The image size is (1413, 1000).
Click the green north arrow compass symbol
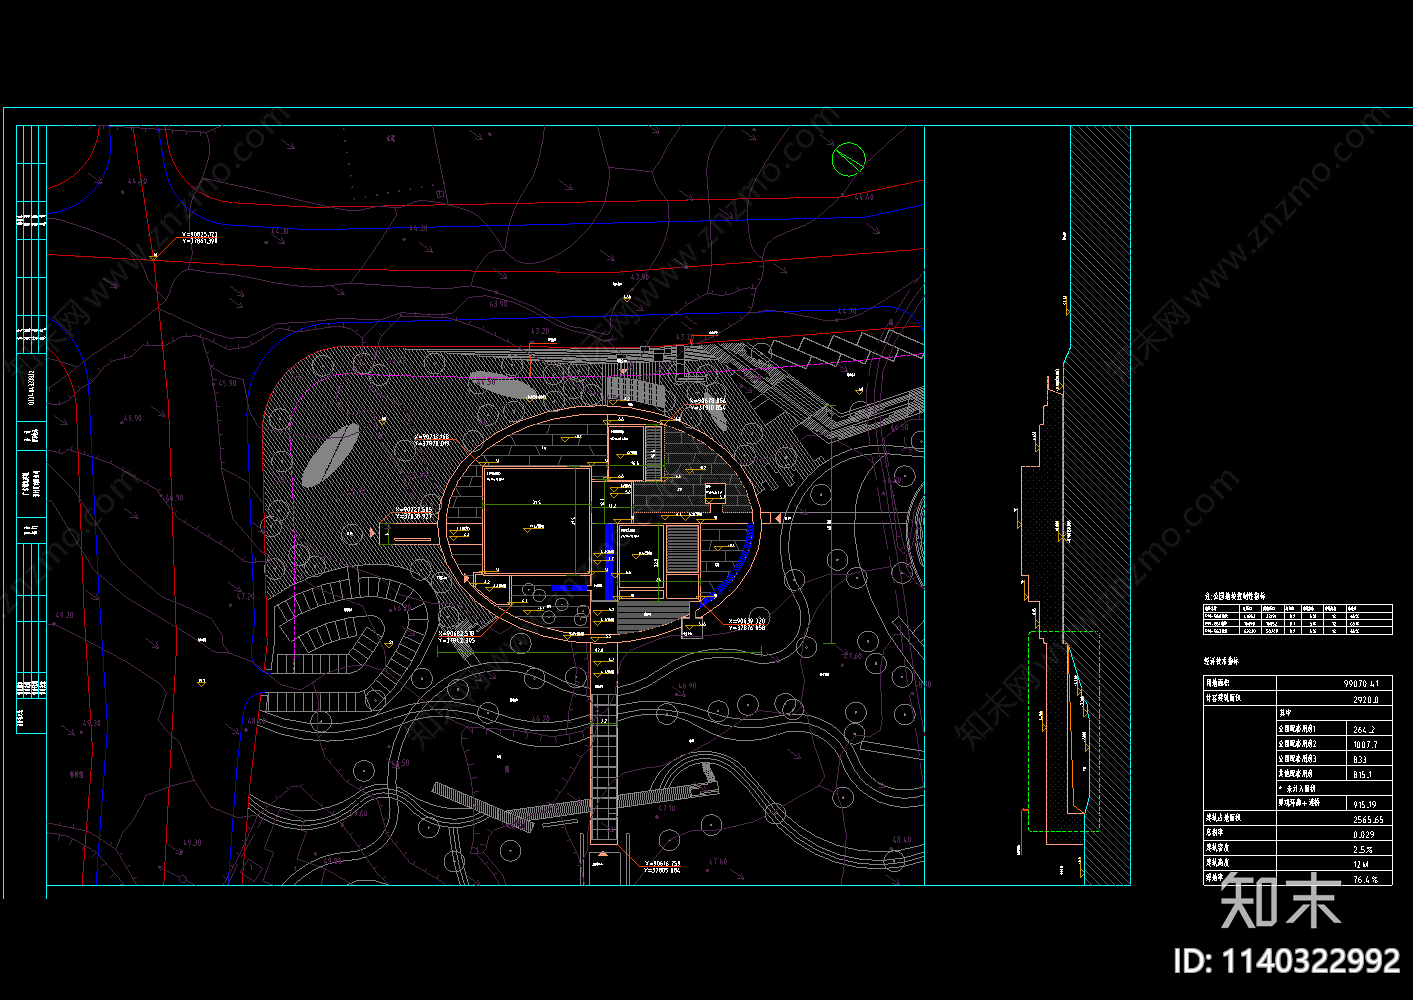848,158
